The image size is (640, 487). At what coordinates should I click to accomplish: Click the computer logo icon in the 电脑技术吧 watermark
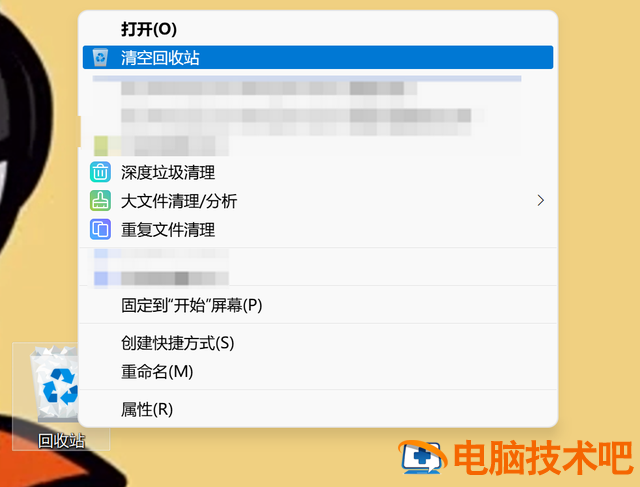(422, 457)
